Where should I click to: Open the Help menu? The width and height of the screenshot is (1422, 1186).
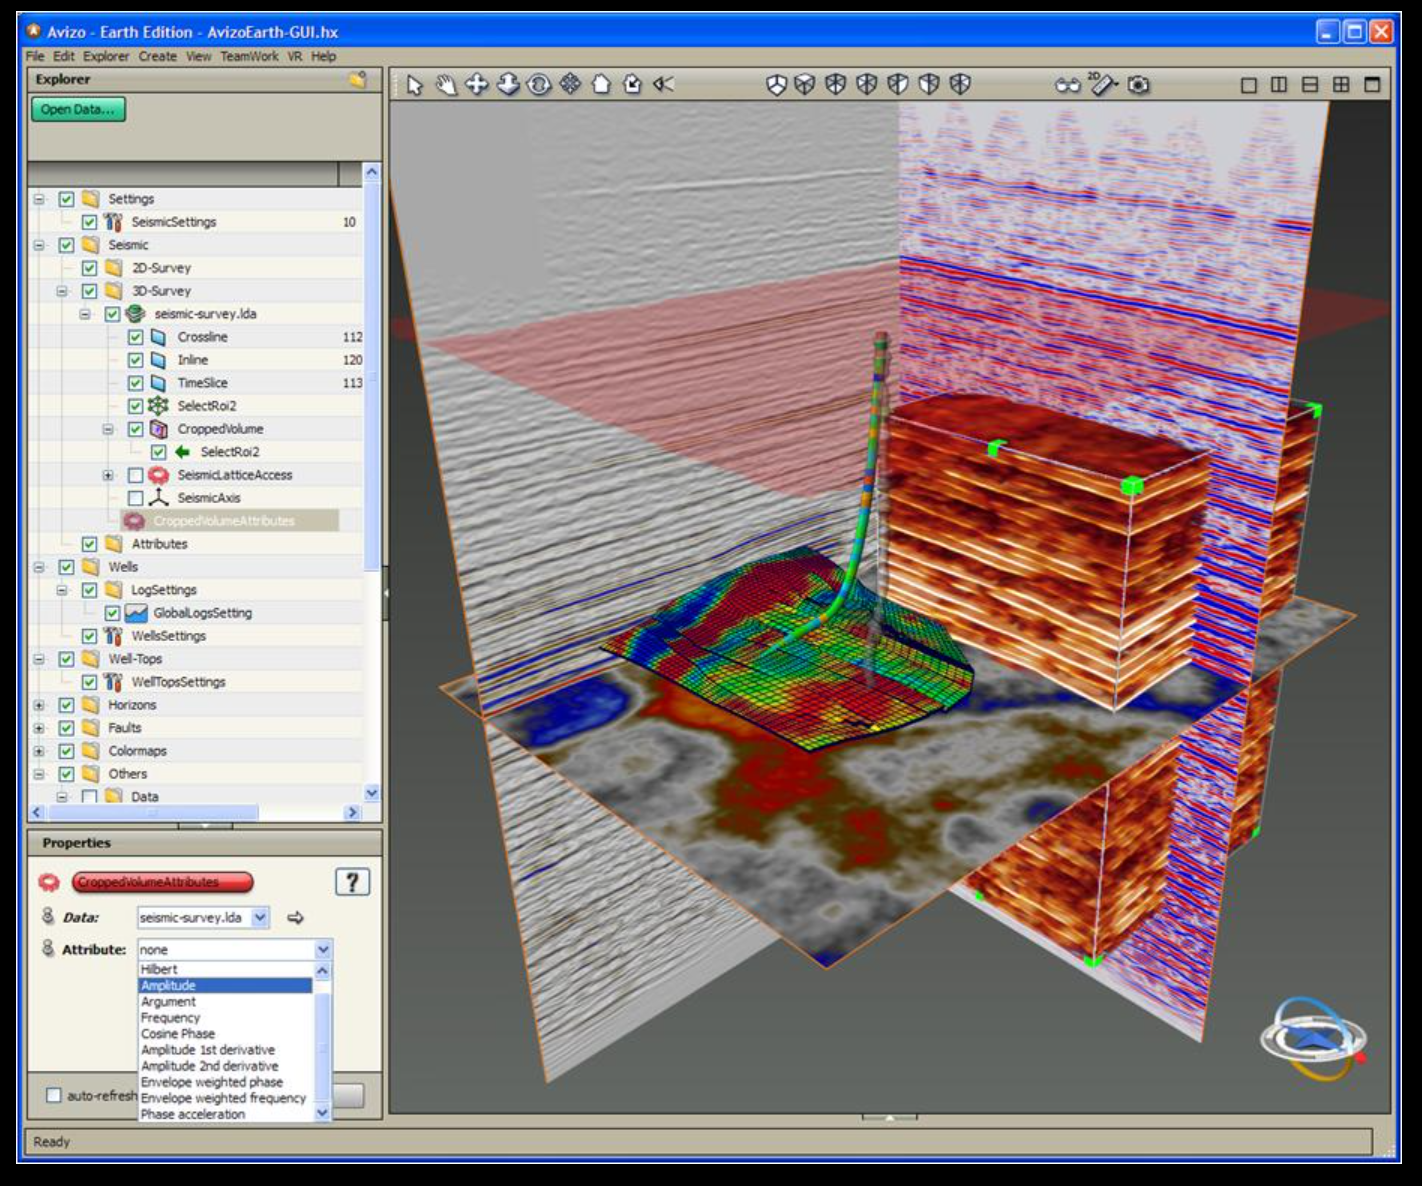coord(324,56)
